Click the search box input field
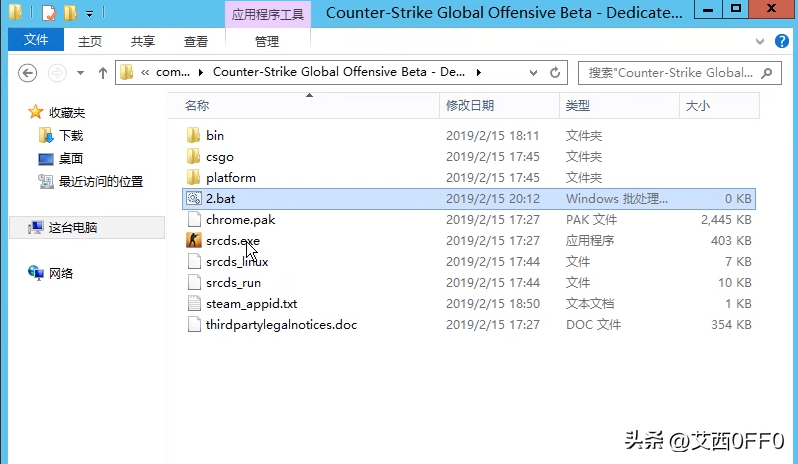The image size is (798, 464). (x=668, y=73)
